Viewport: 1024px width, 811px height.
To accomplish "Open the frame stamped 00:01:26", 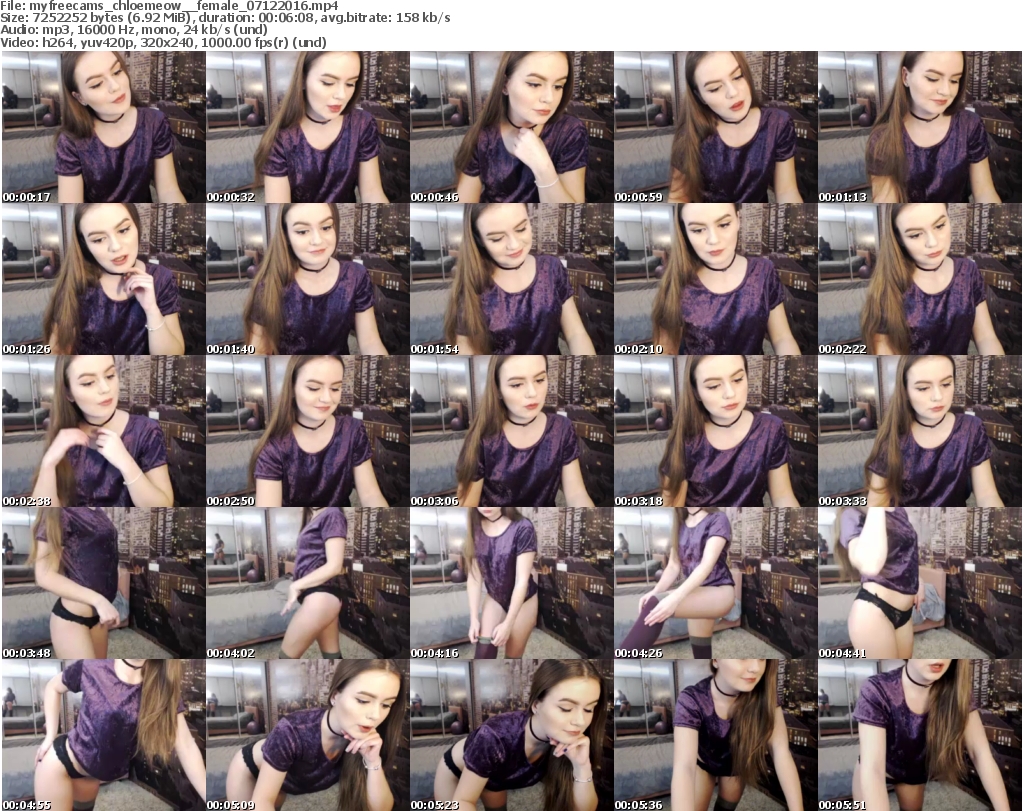I will pyautogui.click(x=103, y=279).
